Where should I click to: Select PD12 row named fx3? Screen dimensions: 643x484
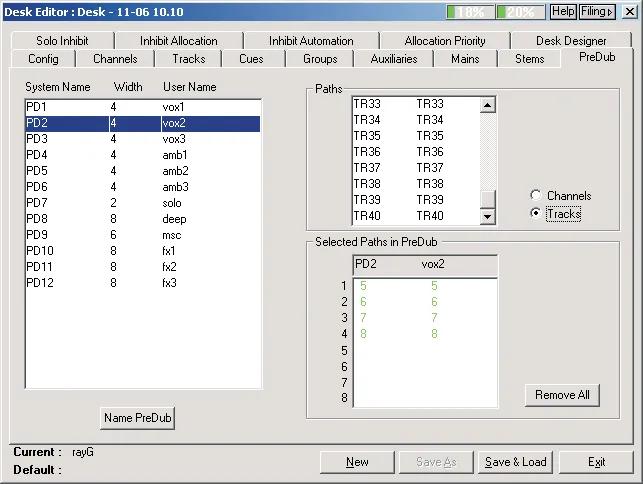143,283
